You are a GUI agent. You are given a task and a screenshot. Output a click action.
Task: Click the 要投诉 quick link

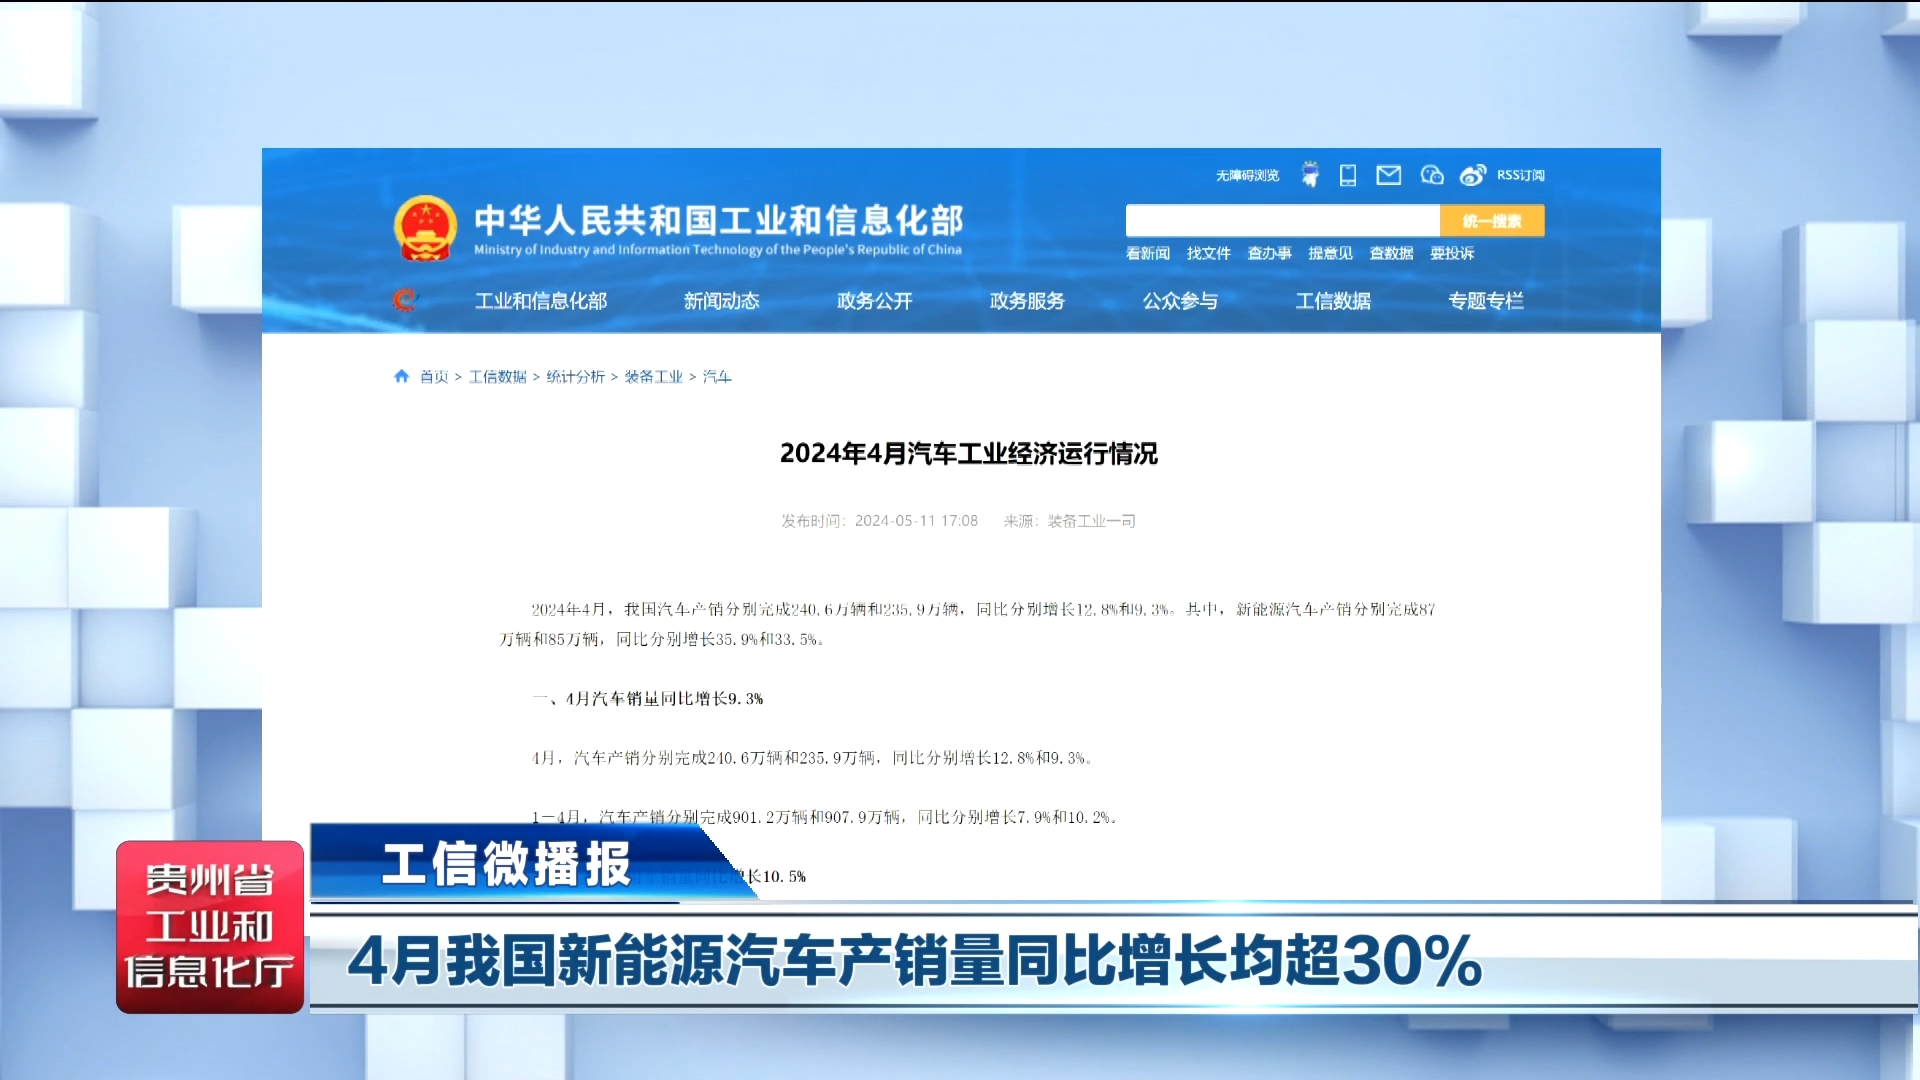[x=1451, y=253]
